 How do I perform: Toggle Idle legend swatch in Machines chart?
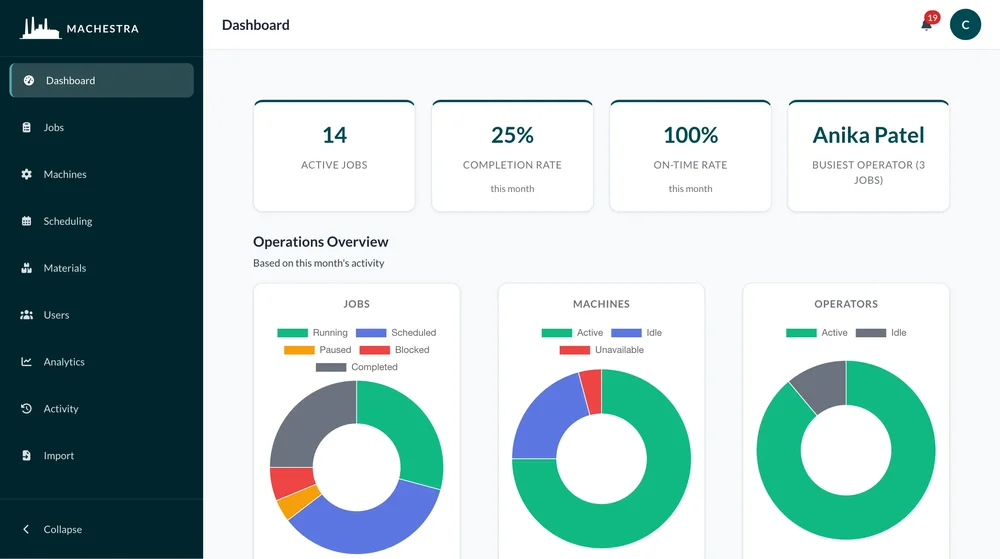(x=626, y=333)
